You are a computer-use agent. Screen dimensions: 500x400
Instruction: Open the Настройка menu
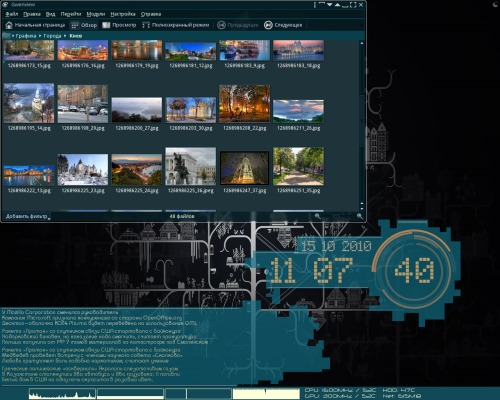(123, 14)
